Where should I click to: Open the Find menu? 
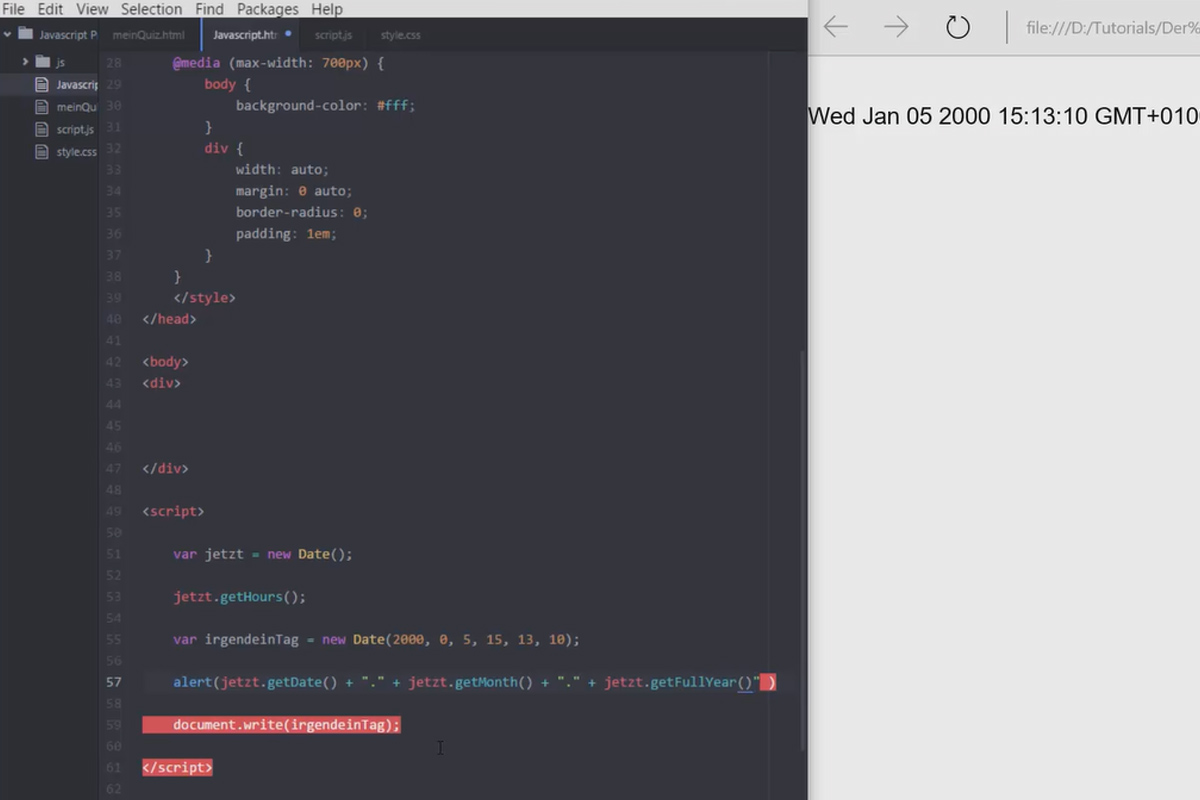click(209, 9)
